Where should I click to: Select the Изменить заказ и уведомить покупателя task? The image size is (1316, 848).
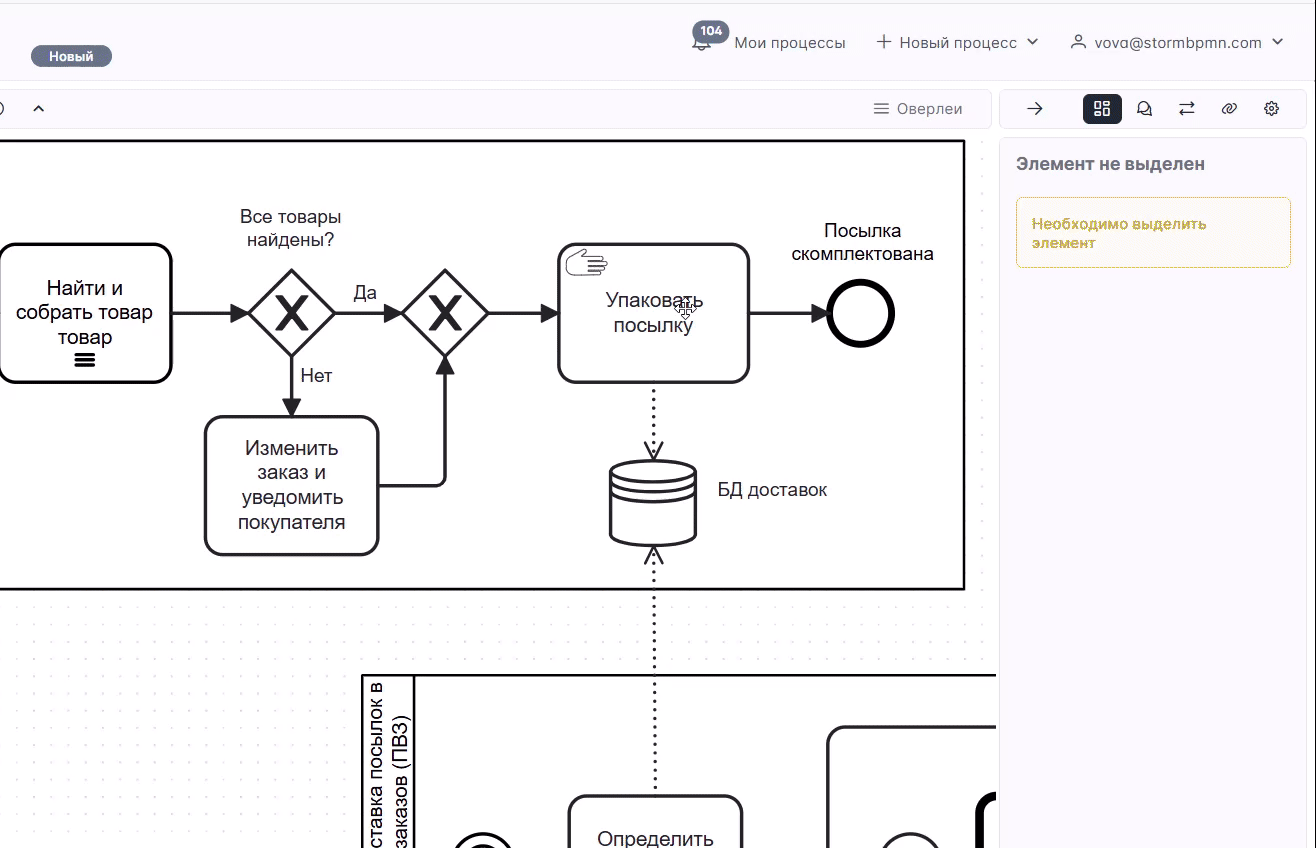291,485
